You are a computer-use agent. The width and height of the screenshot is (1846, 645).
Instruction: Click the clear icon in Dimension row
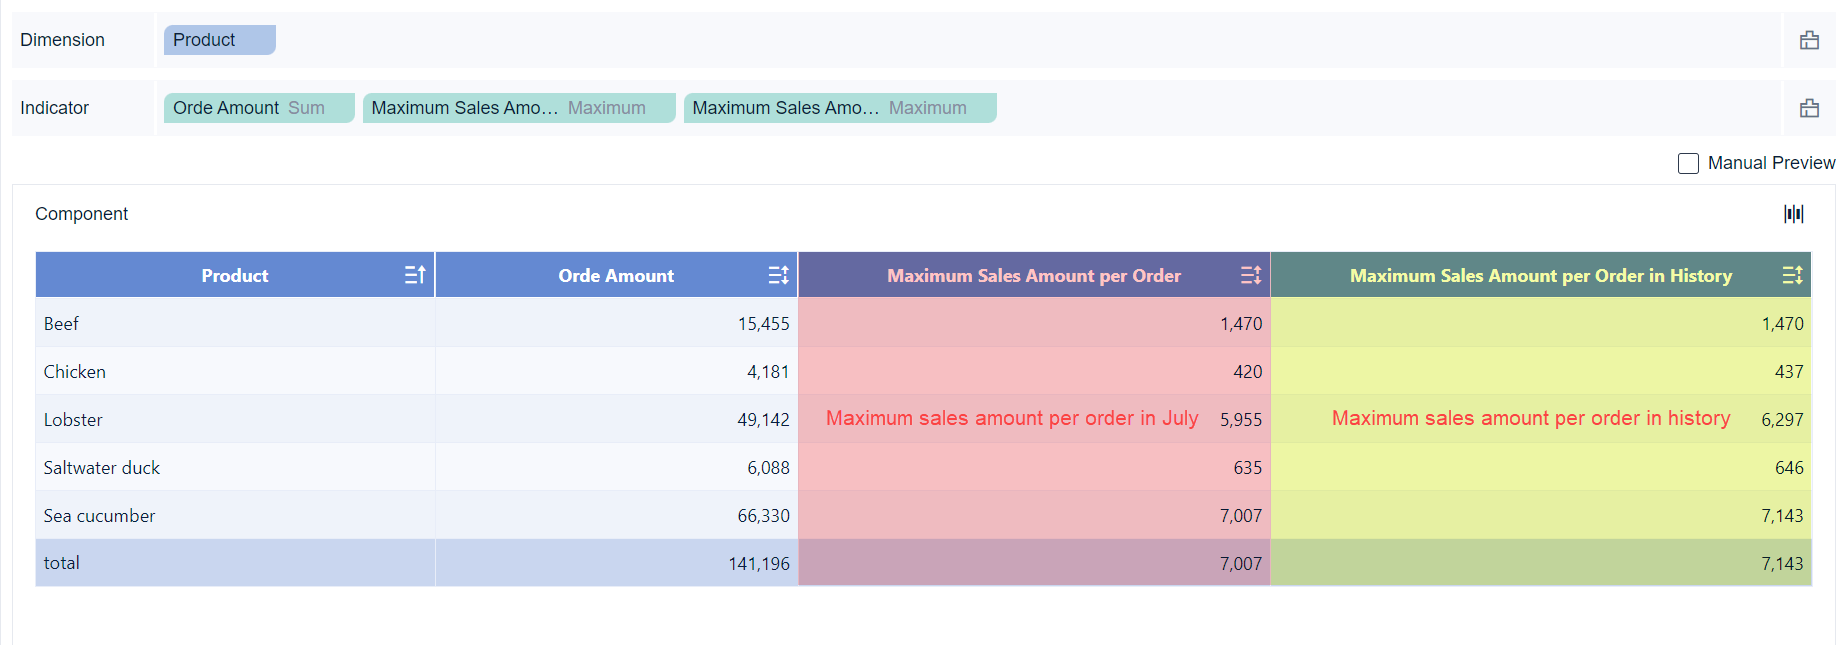click(1809, 40)
